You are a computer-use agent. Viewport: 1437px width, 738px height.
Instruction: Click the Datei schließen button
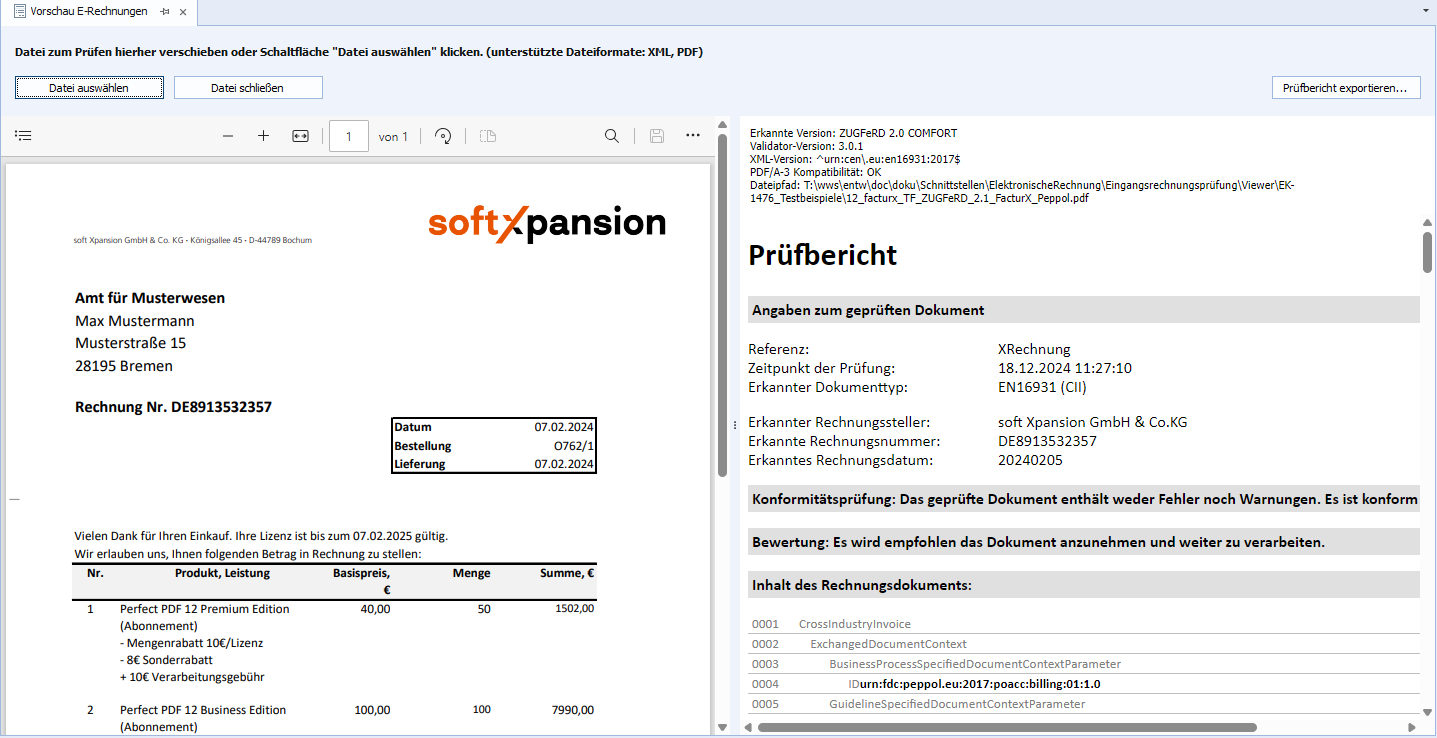248,88
